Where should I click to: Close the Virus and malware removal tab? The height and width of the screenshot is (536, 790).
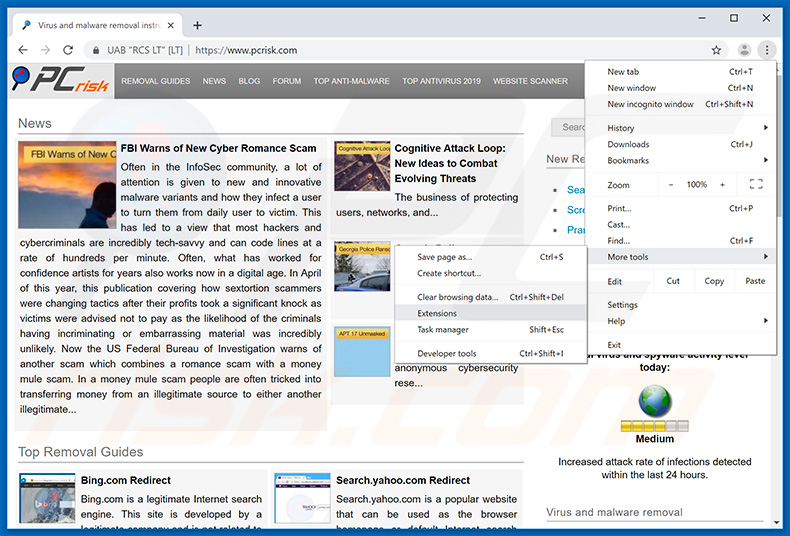tap(171, 25)
